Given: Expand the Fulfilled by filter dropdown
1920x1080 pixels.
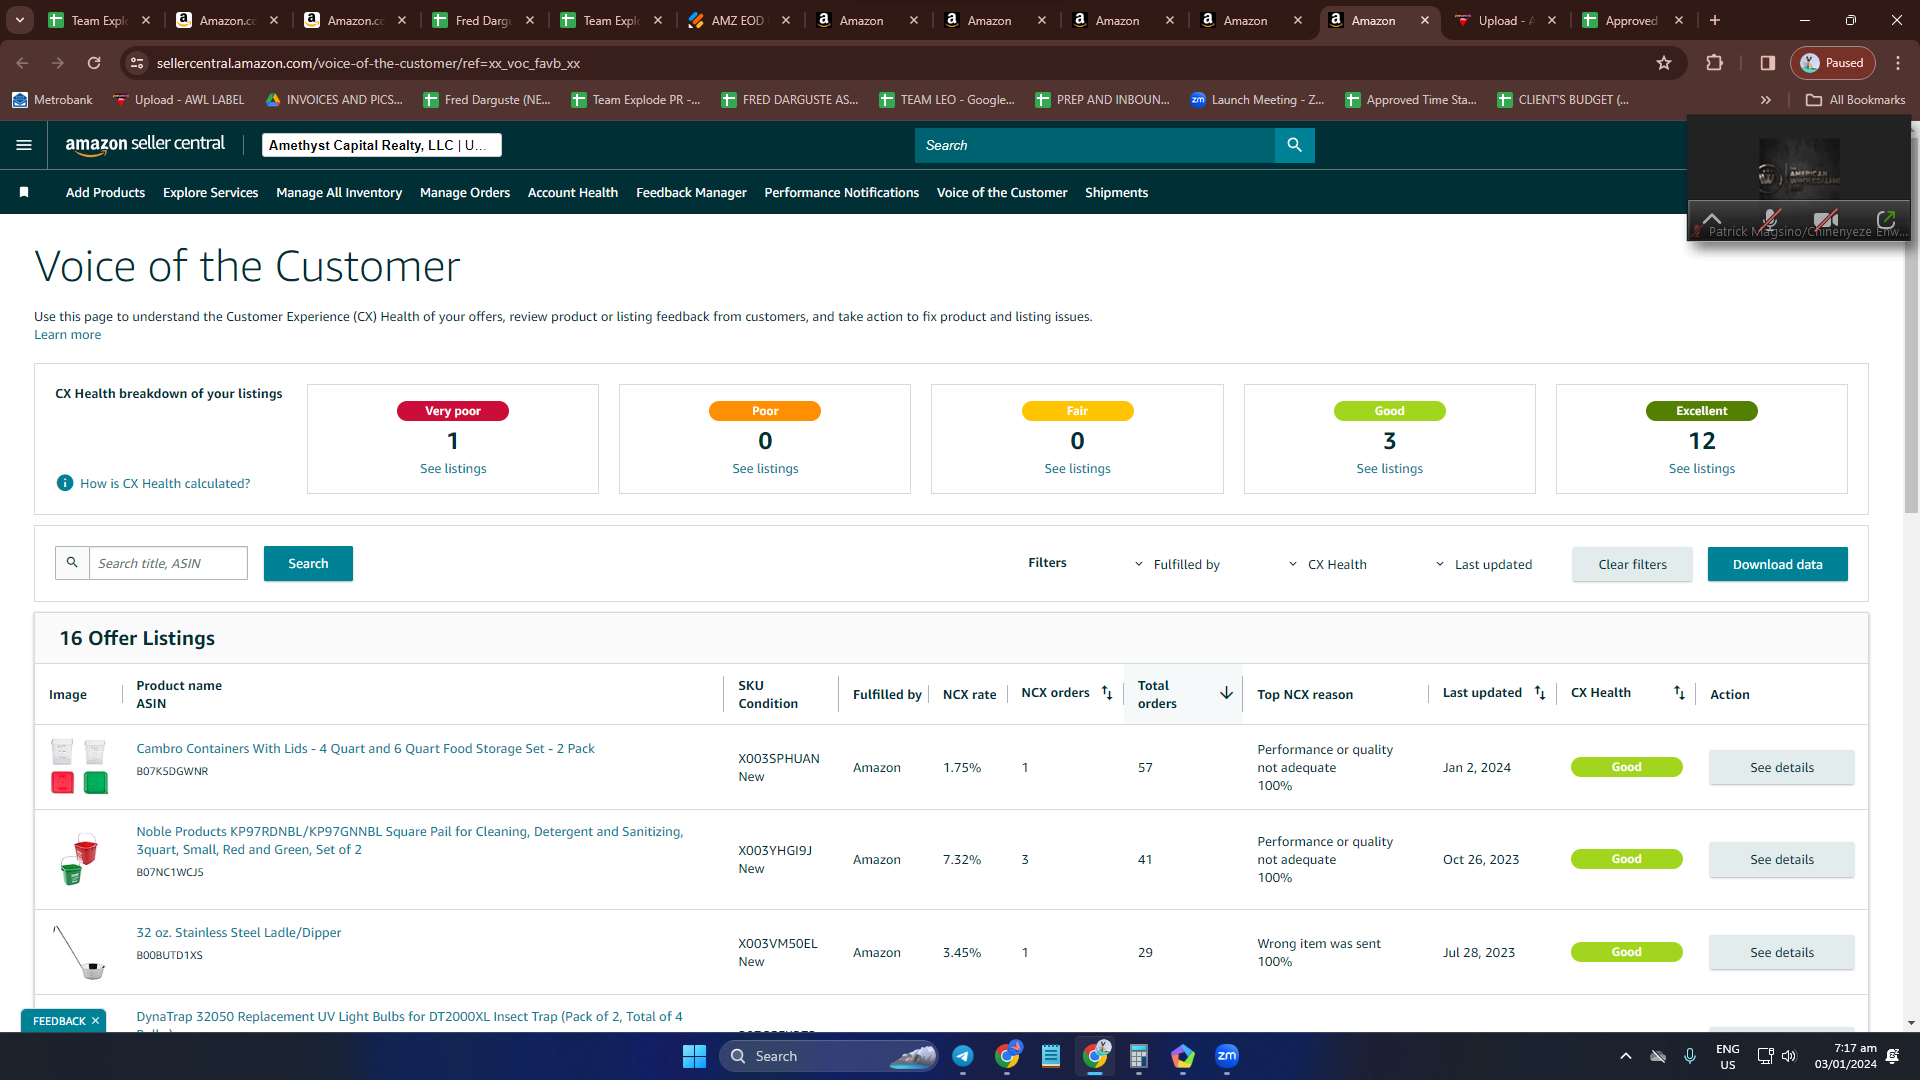Looking at the screenshot, I should tap(1177, 564).
